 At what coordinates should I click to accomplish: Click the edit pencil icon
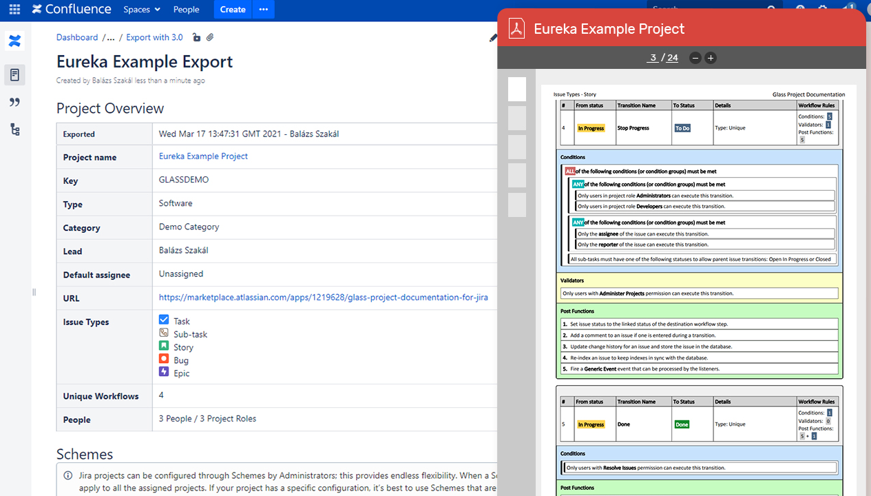493,38
